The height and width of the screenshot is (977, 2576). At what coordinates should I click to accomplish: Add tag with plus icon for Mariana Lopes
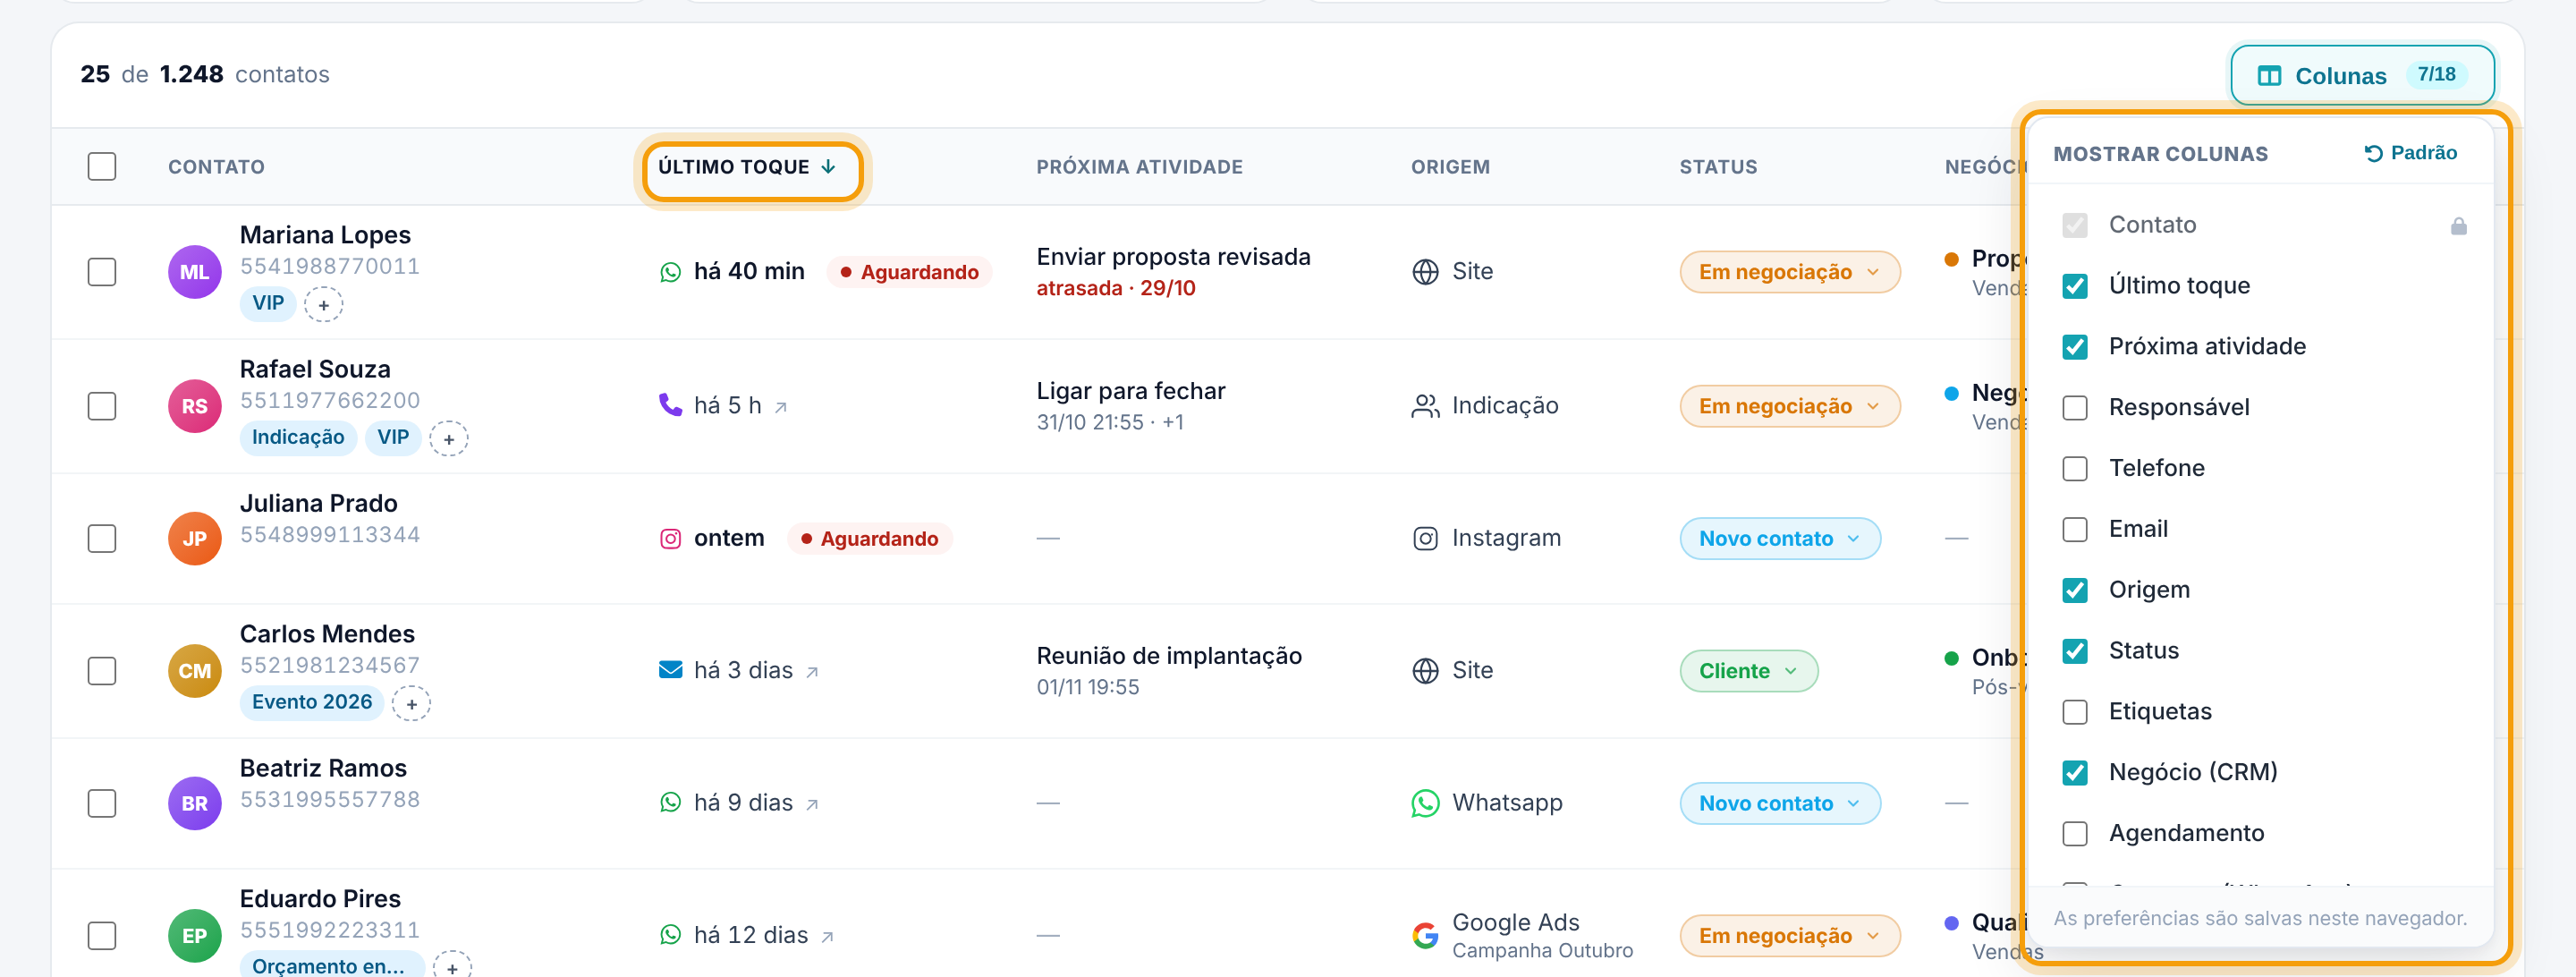[x=323, y=304]
